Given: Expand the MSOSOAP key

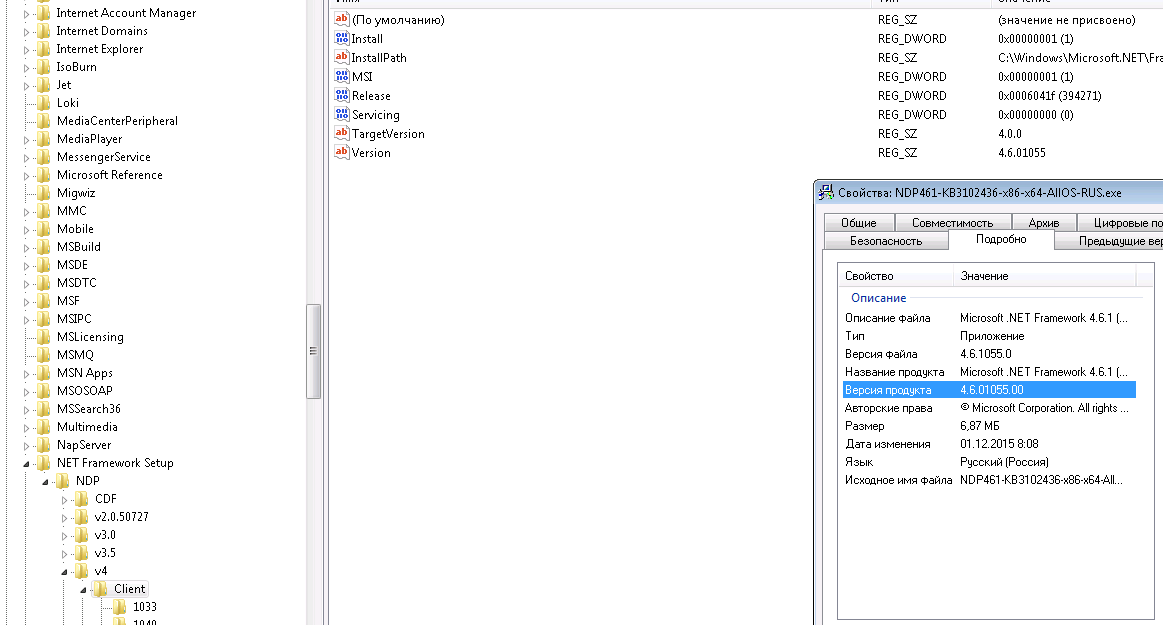Looking at the screenshot, I should click(26, 391).
